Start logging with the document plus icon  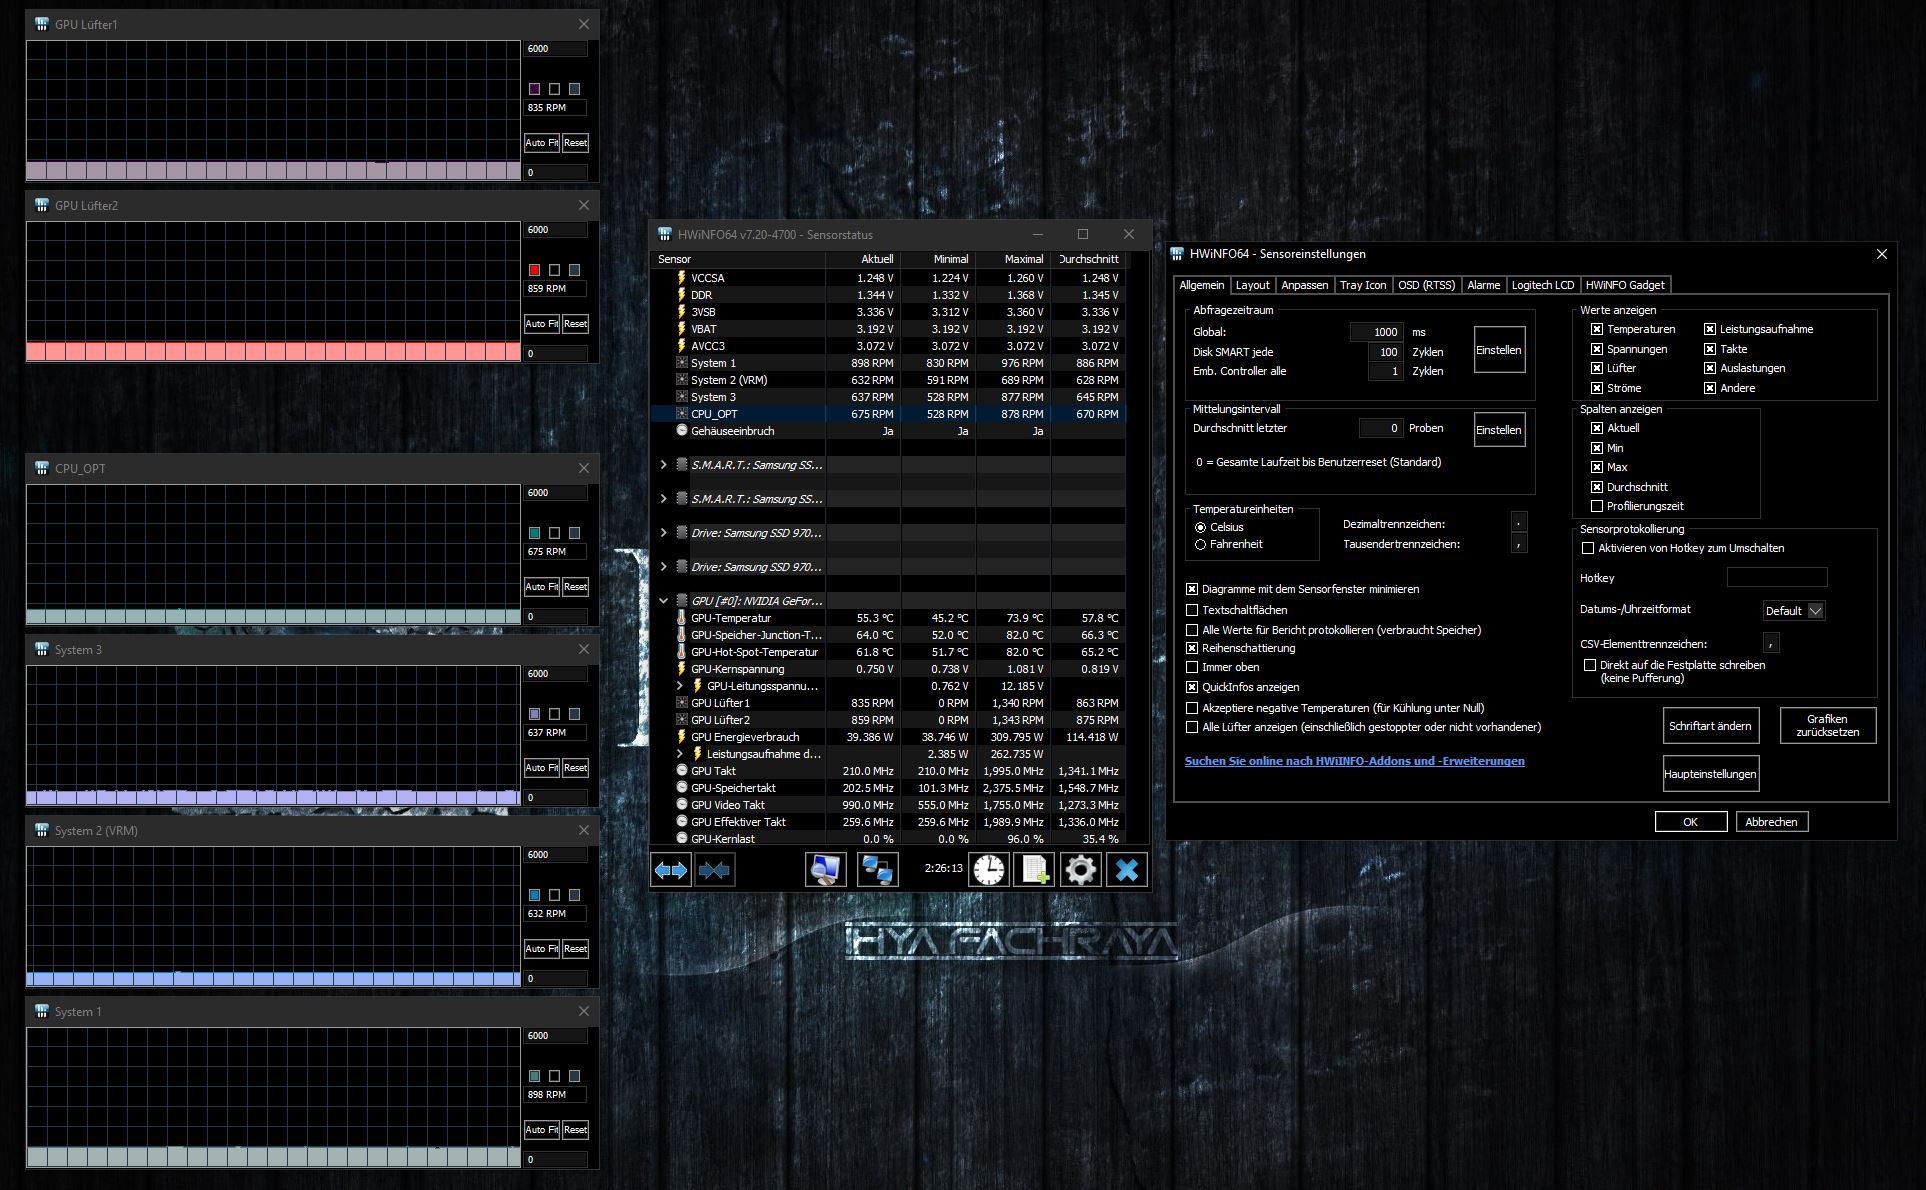point(1034,870)
